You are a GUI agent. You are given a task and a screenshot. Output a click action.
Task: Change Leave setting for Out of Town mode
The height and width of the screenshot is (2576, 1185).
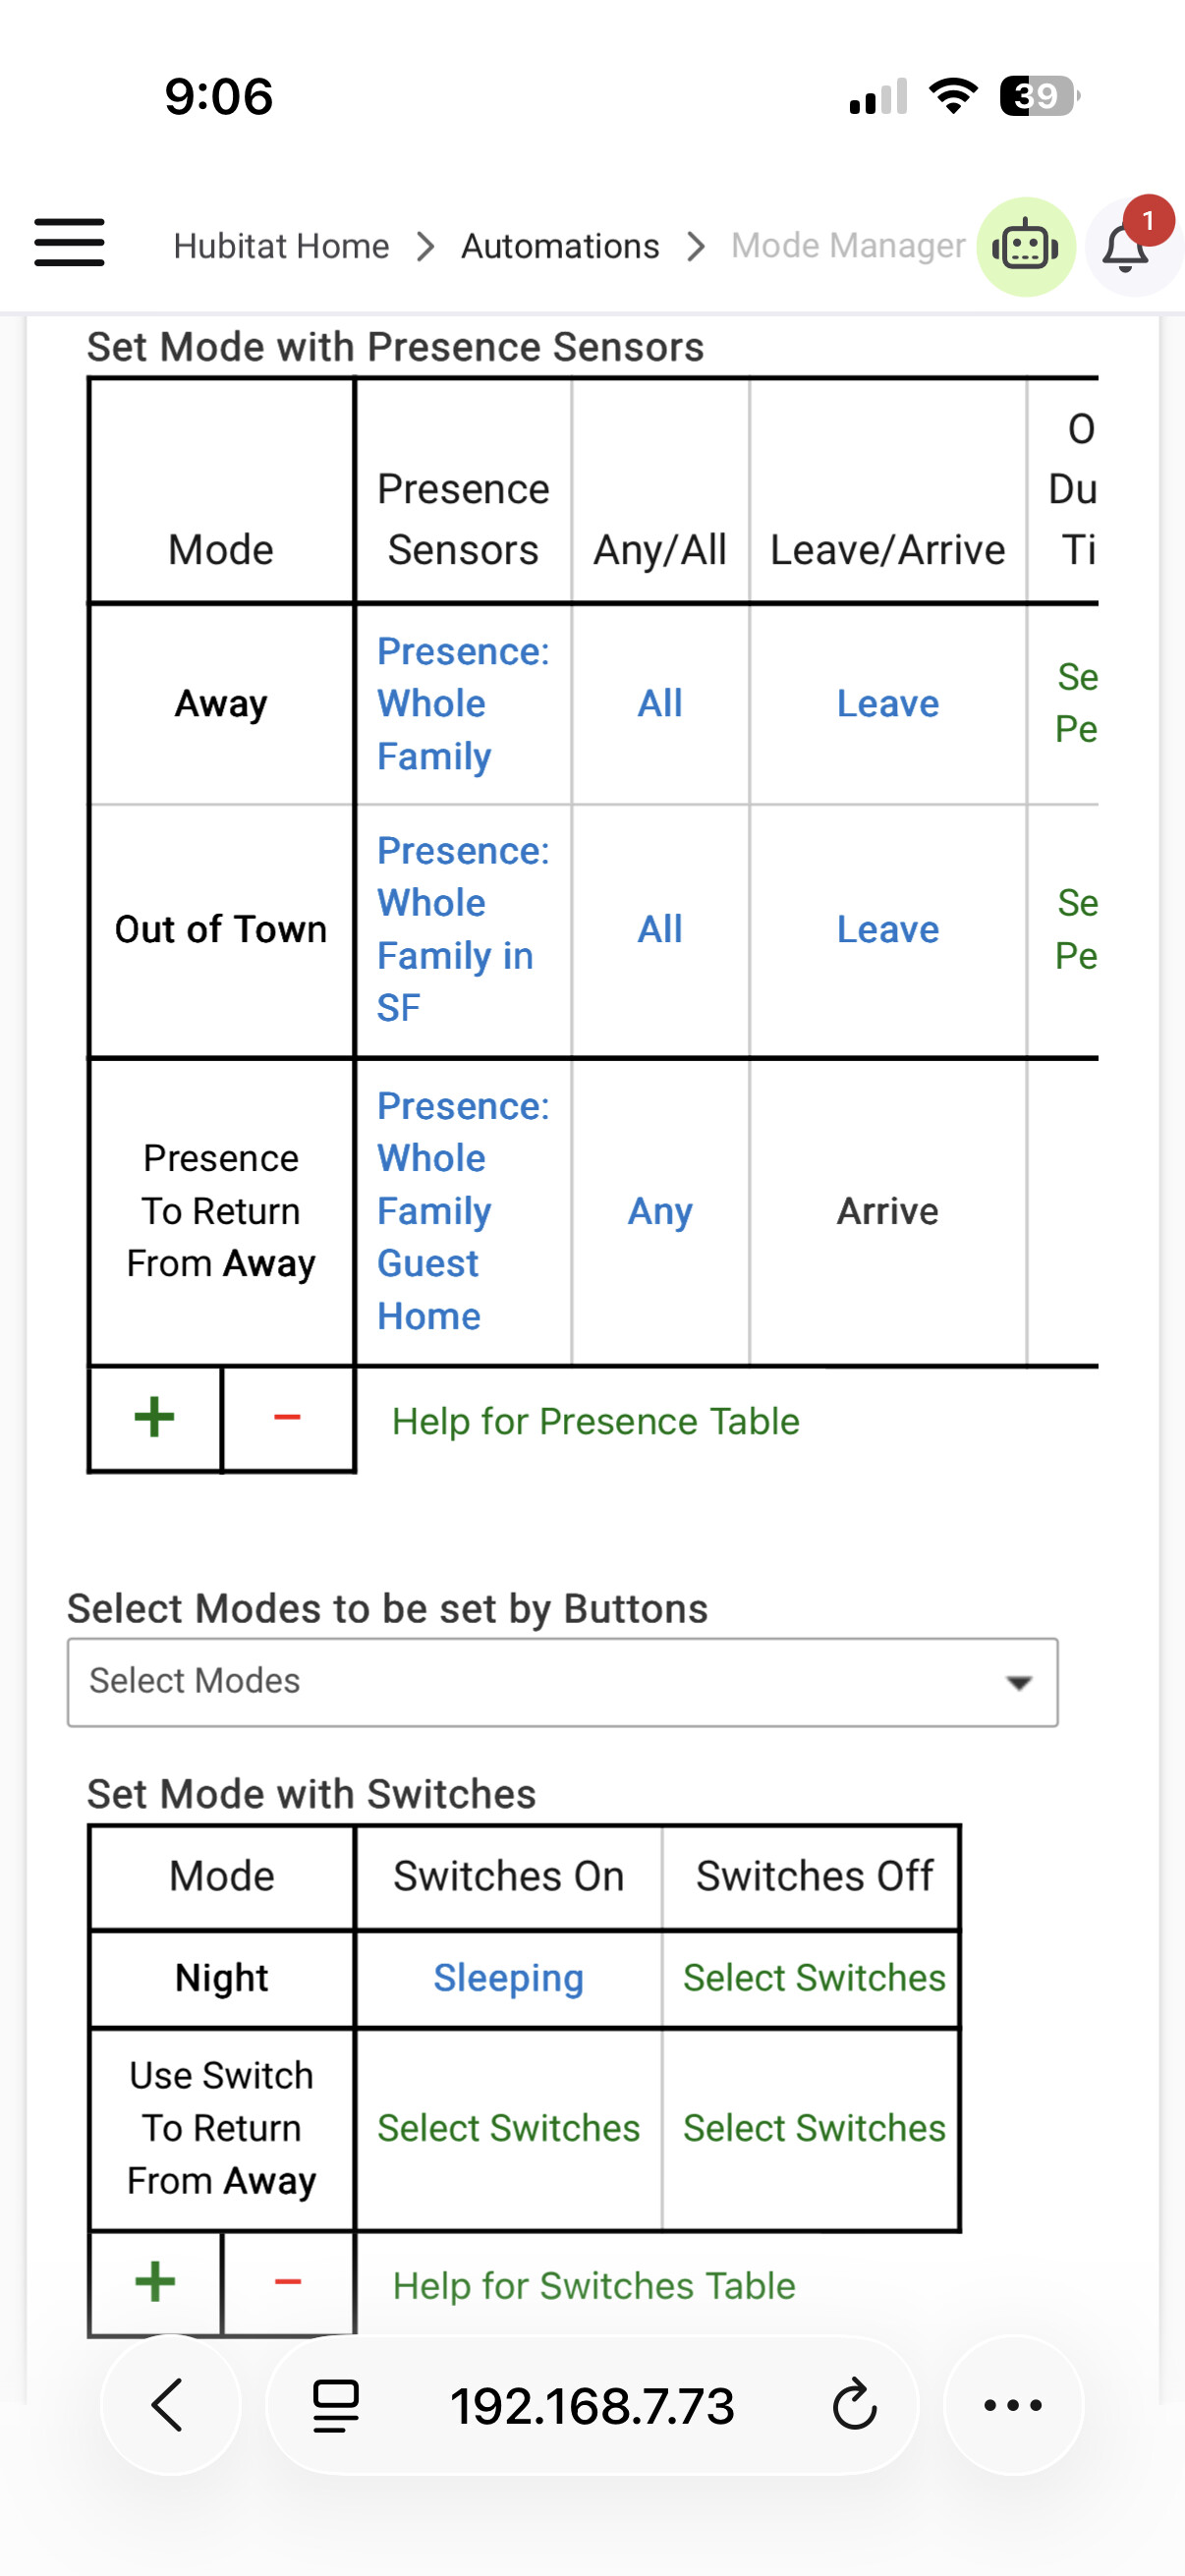[x=887, y=930]
